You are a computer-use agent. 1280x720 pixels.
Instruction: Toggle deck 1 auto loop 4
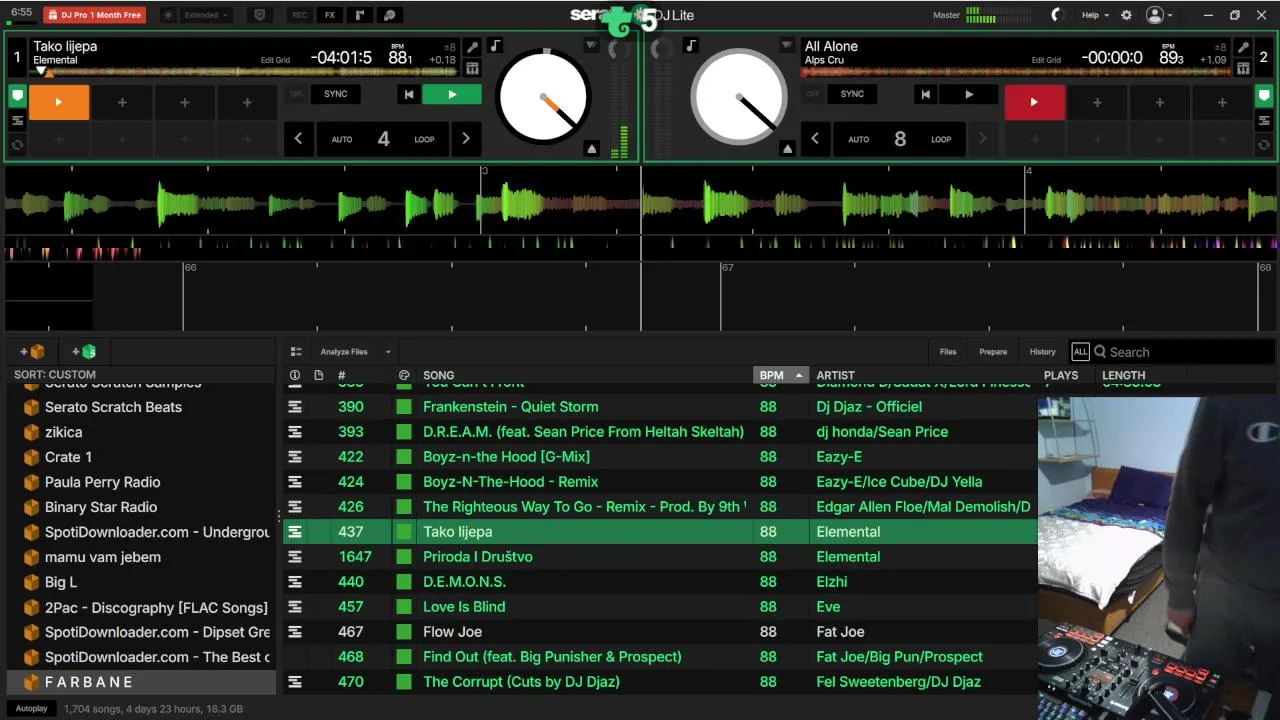tap(383, 139)
